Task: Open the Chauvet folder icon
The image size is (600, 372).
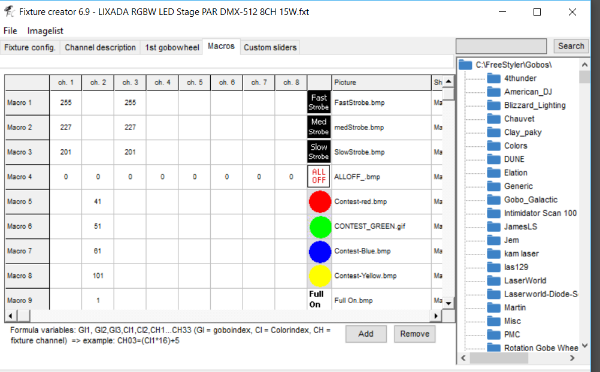Action: pyautogui.click(x=494, y=119)
